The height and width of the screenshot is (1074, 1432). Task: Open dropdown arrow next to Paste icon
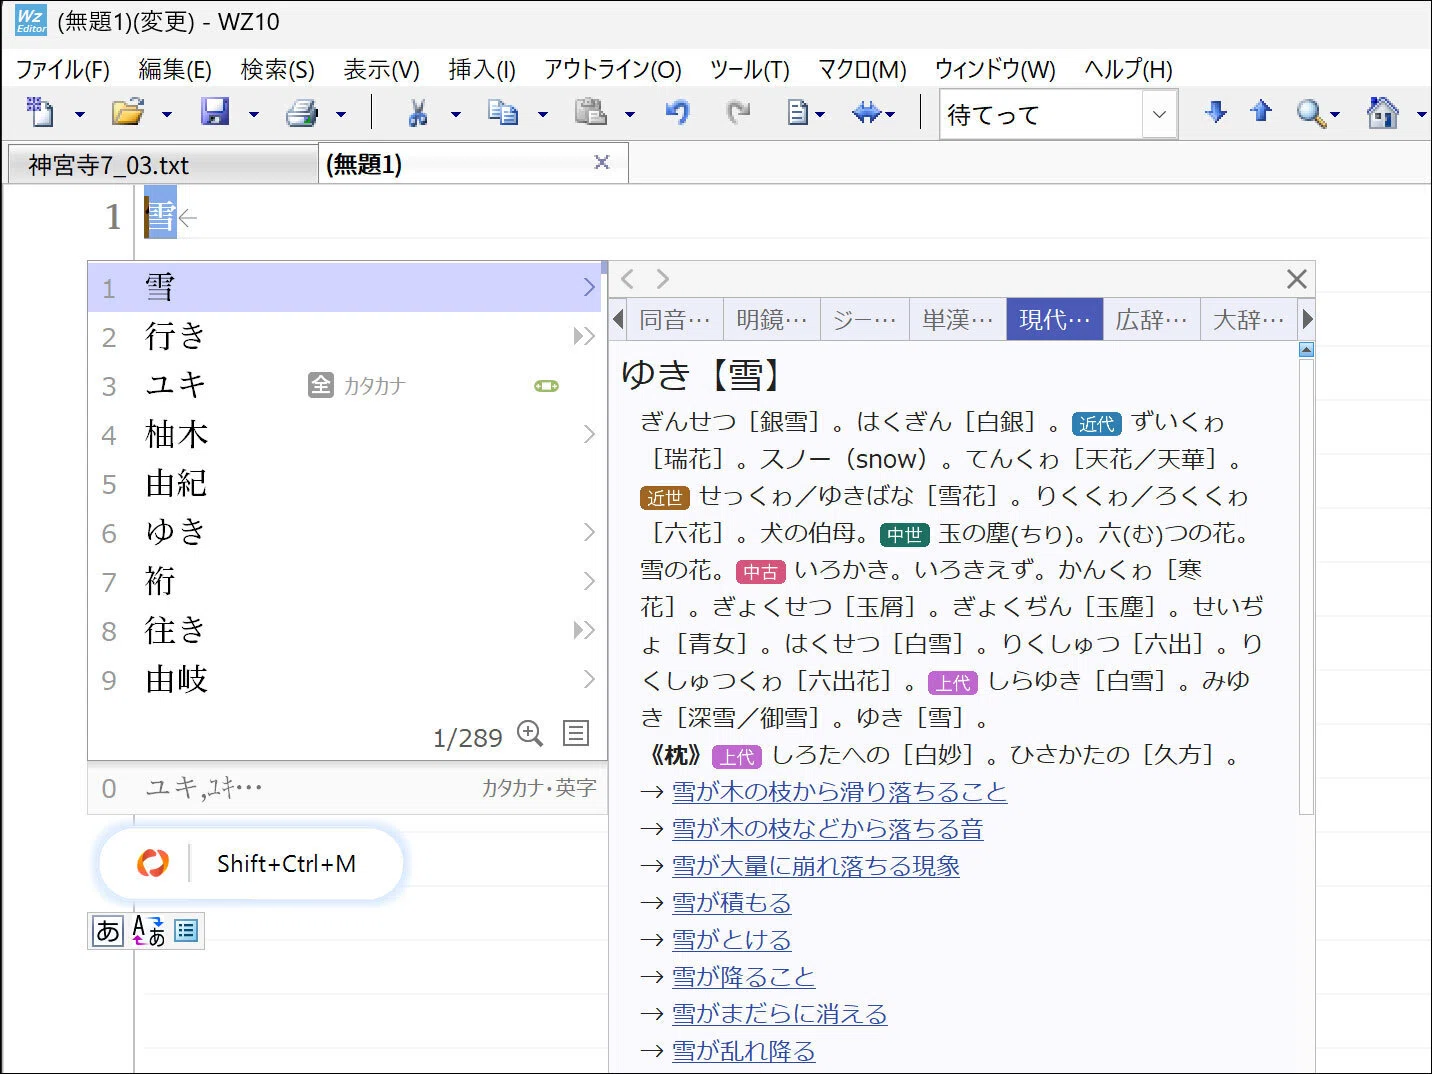pyautogui.click(x=630, y=114)
